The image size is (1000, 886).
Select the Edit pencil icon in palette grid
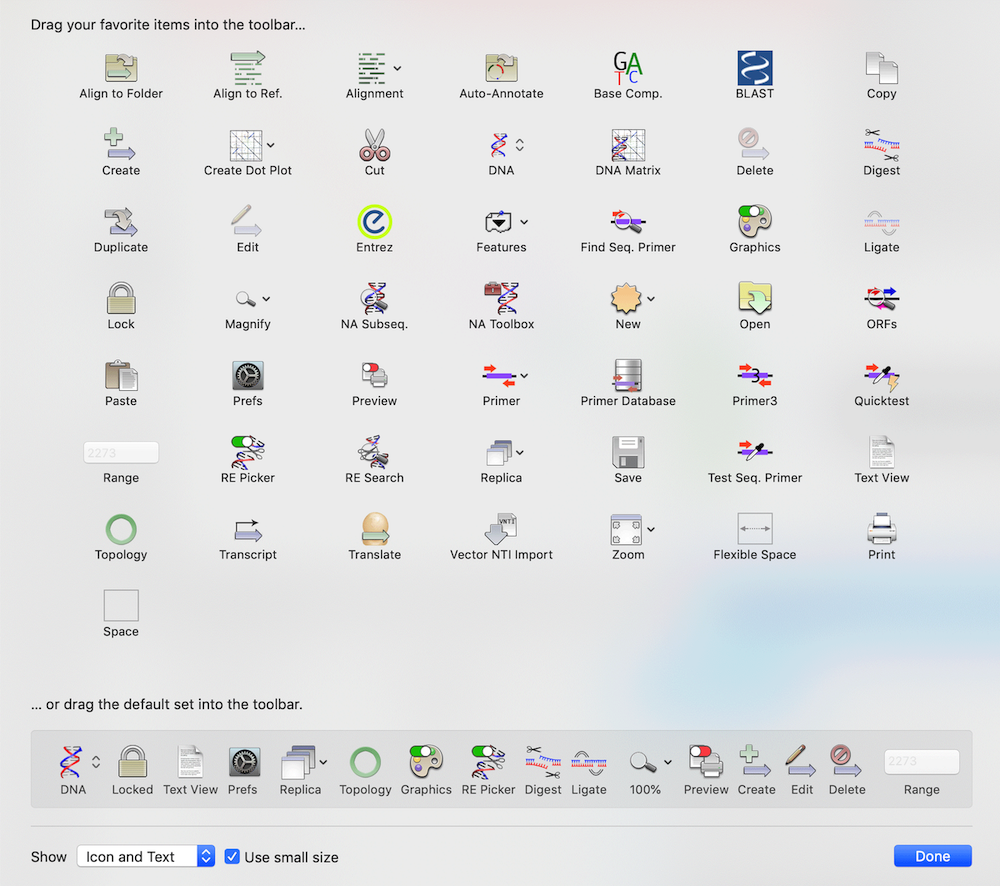pyautogui.click(x=247, y=221)
